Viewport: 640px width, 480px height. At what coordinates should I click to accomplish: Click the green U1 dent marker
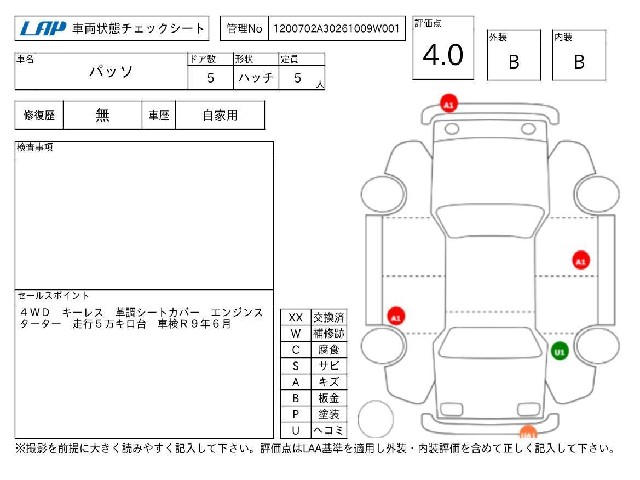559,351
